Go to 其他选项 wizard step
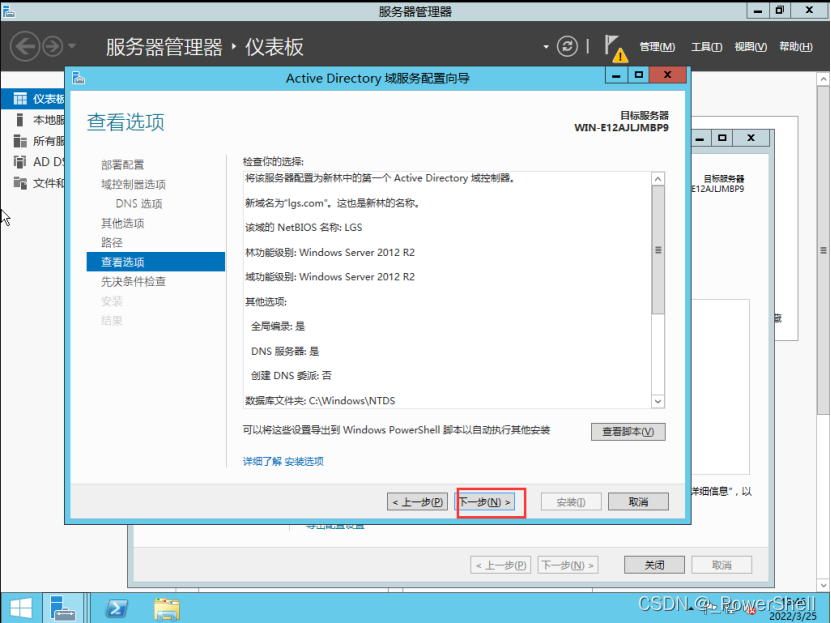The width and height of the screenshot is (831, 623). pyautogui.click(x=122, y=223)
